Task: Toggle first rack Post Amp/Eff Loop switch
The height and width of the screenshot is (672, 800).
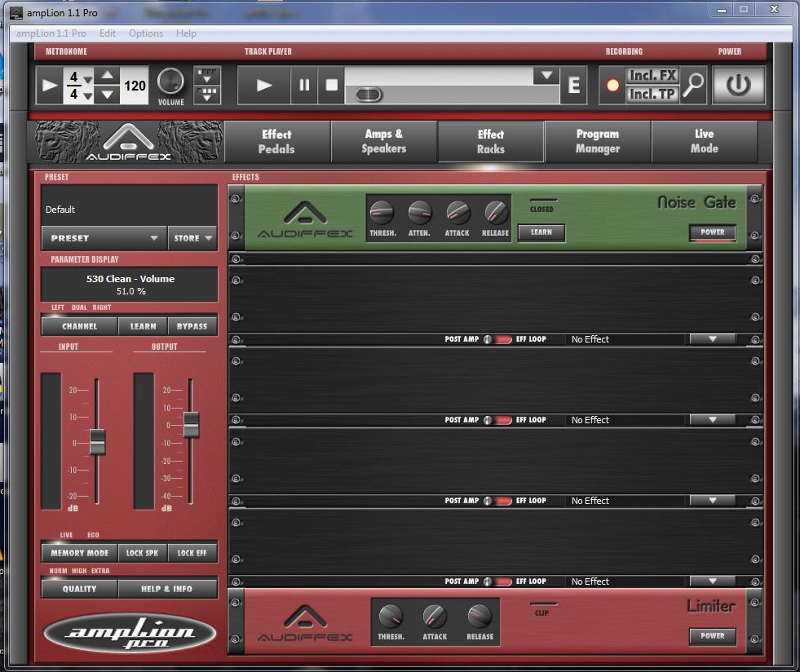Action: click(x=498, y=339)
